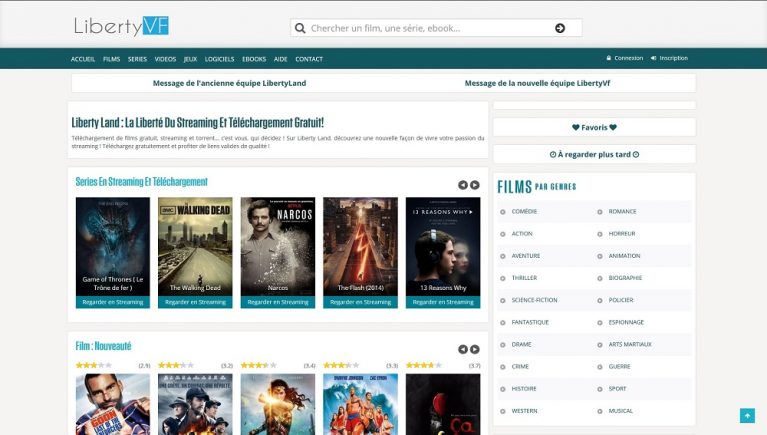Select the ACTION genre
This screenshot has height=435, width=767.
[522, 234]
